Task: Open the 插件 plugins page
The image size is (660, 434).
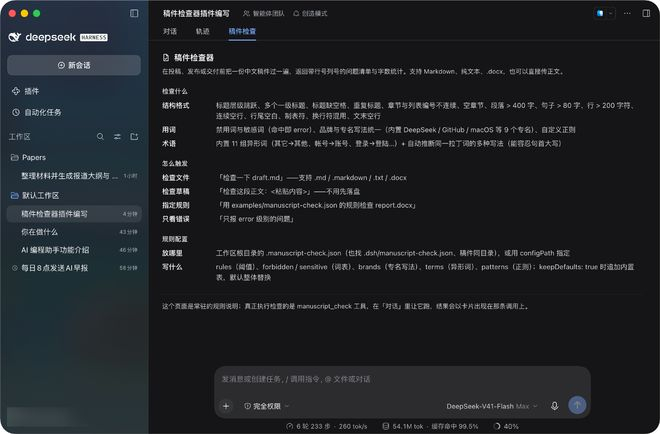Action: 25,91
